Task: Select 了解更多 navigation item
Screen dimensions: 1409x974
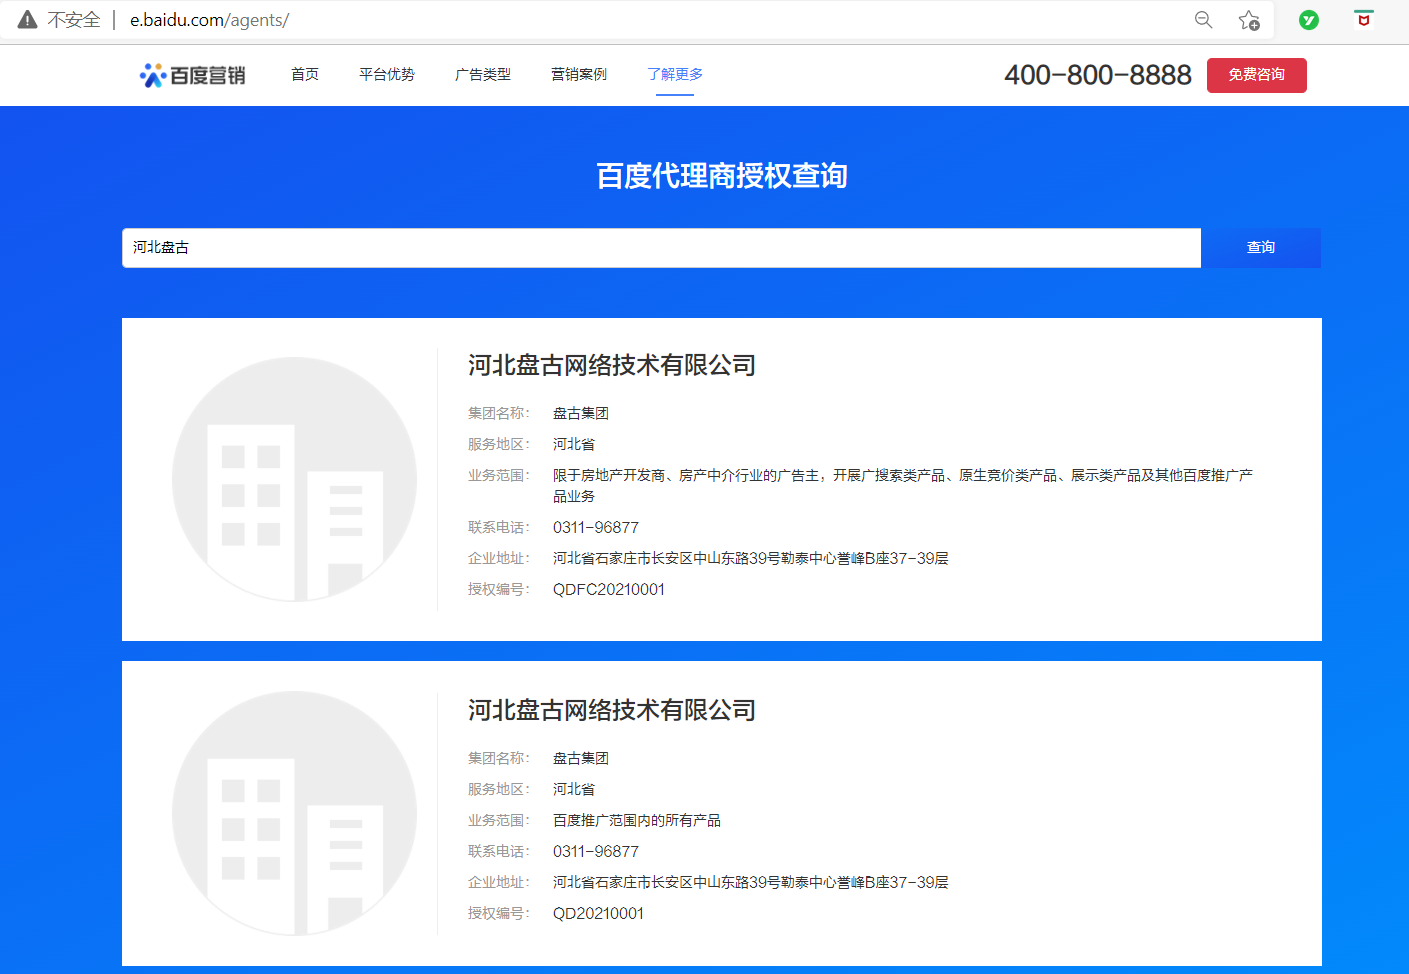Action: click(x=675, y=75)
